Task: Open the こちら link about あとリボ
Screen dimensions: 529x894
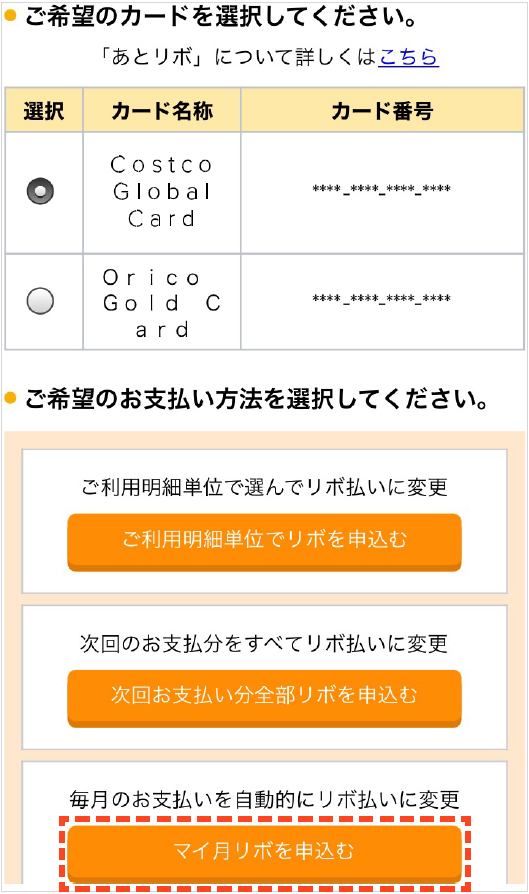Action: [408, 56]
